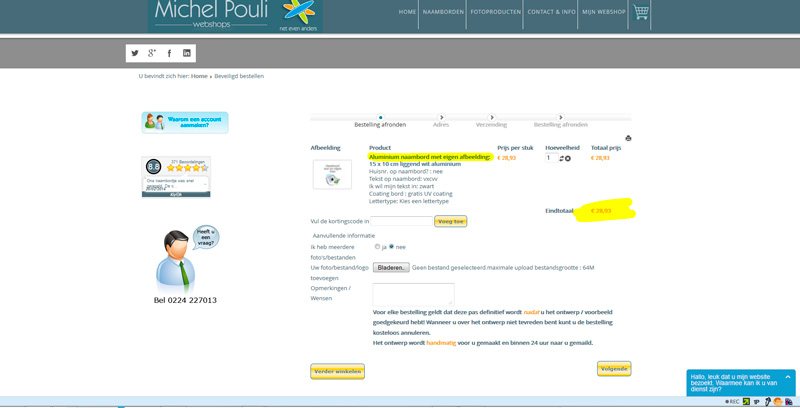Click the 'Beveiligd bestellen' breadcrumb
This screenshot has height=408, width=800.
click(239, 76)
